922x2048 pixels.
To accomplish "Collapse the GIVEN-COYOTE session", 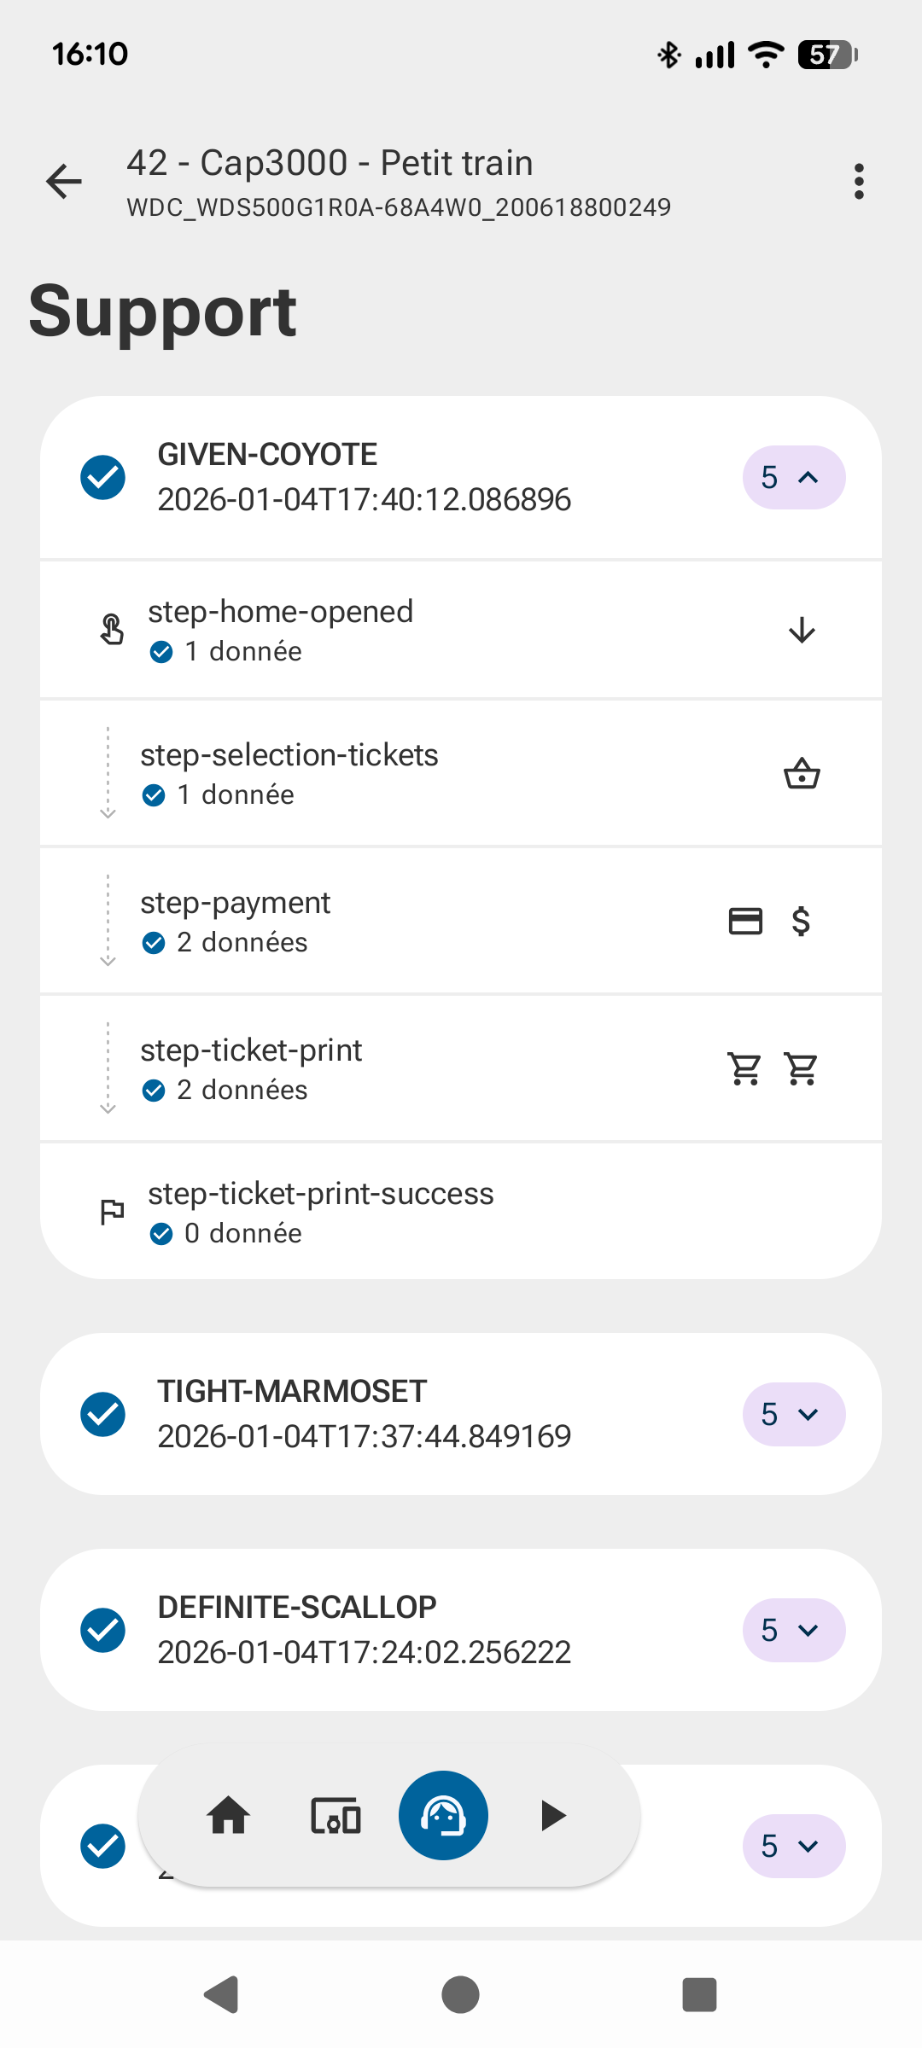I will 793,478.
